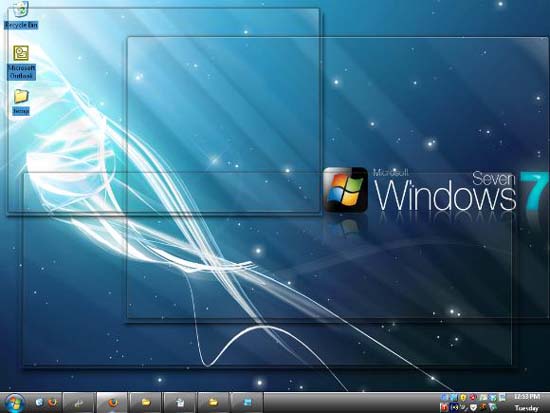Select the Microsoft Outlook desktop icon
Screen dimensions: 550x413
click(x=21, y=53)
